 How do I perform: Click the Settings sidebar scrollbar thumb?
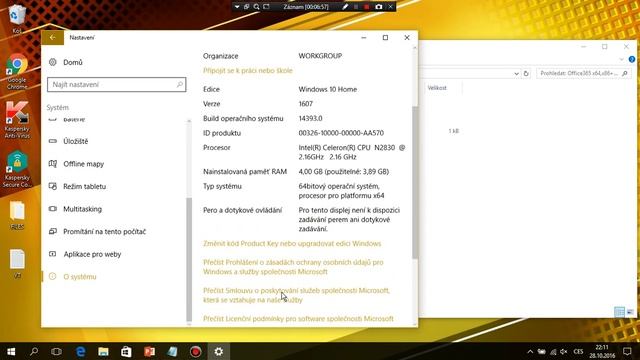[189, 260]
